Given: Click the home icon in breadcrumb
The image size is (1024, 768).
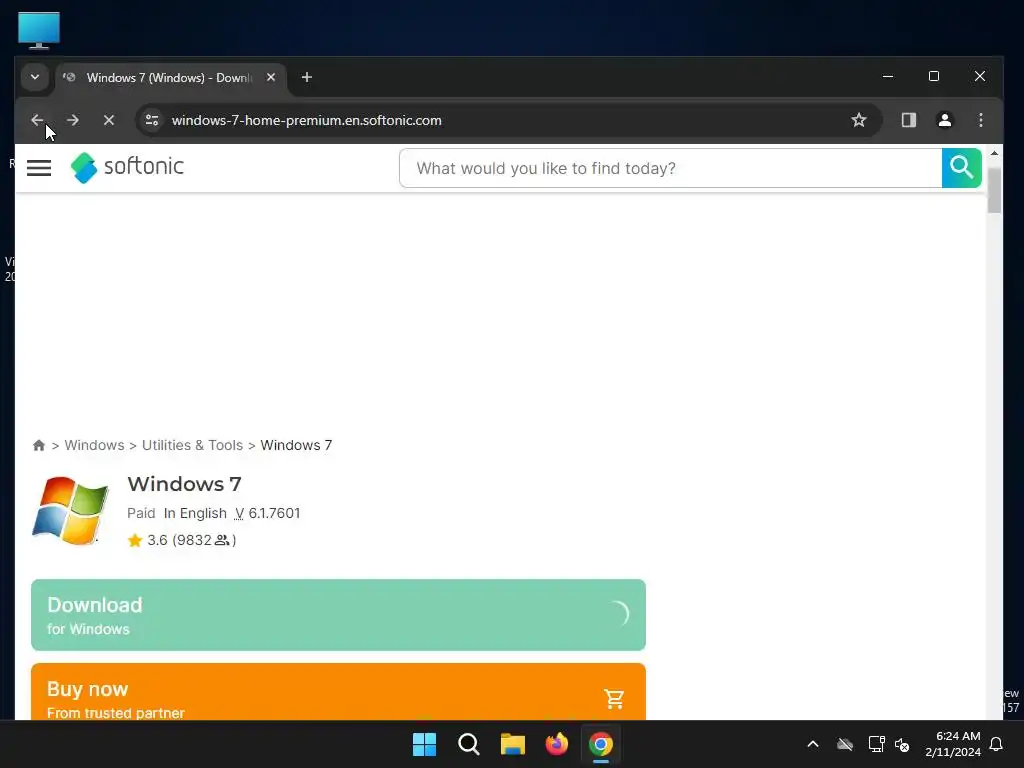Looking at the screenshot, I should pyautogui.click(x=39, y=445).
